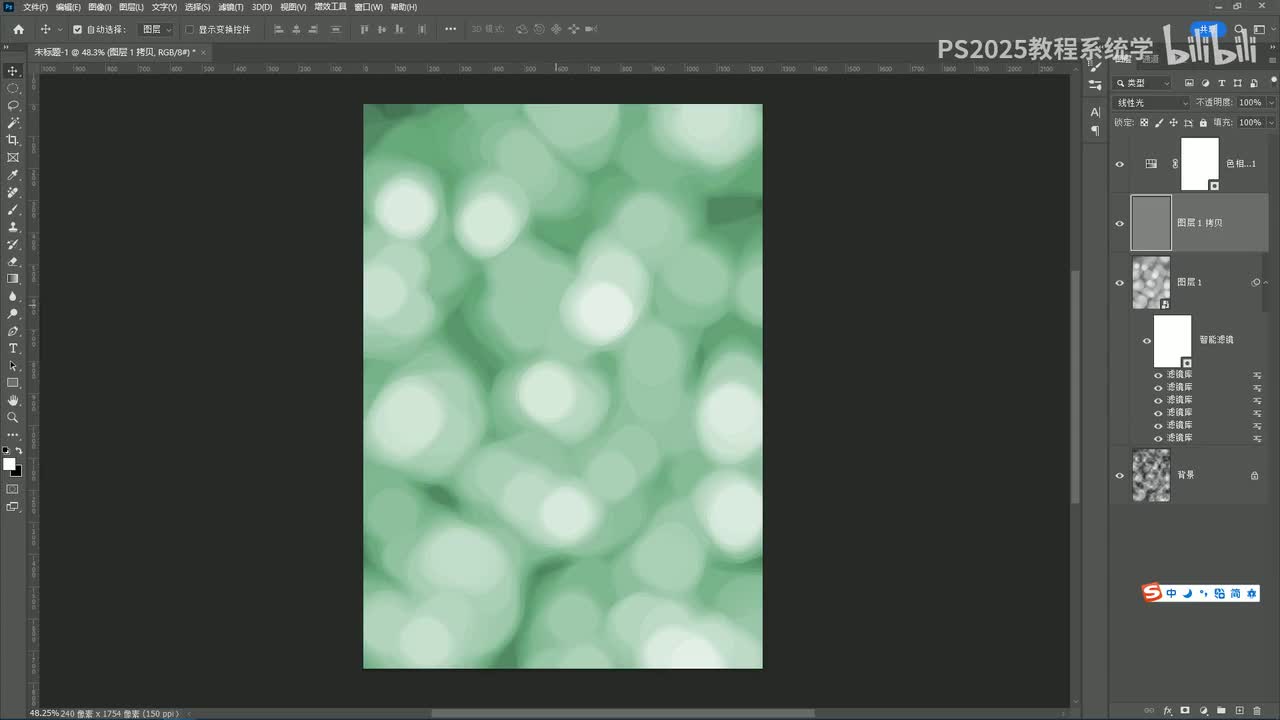Click the 不透明度 100% opacity field

(1250, 103)
